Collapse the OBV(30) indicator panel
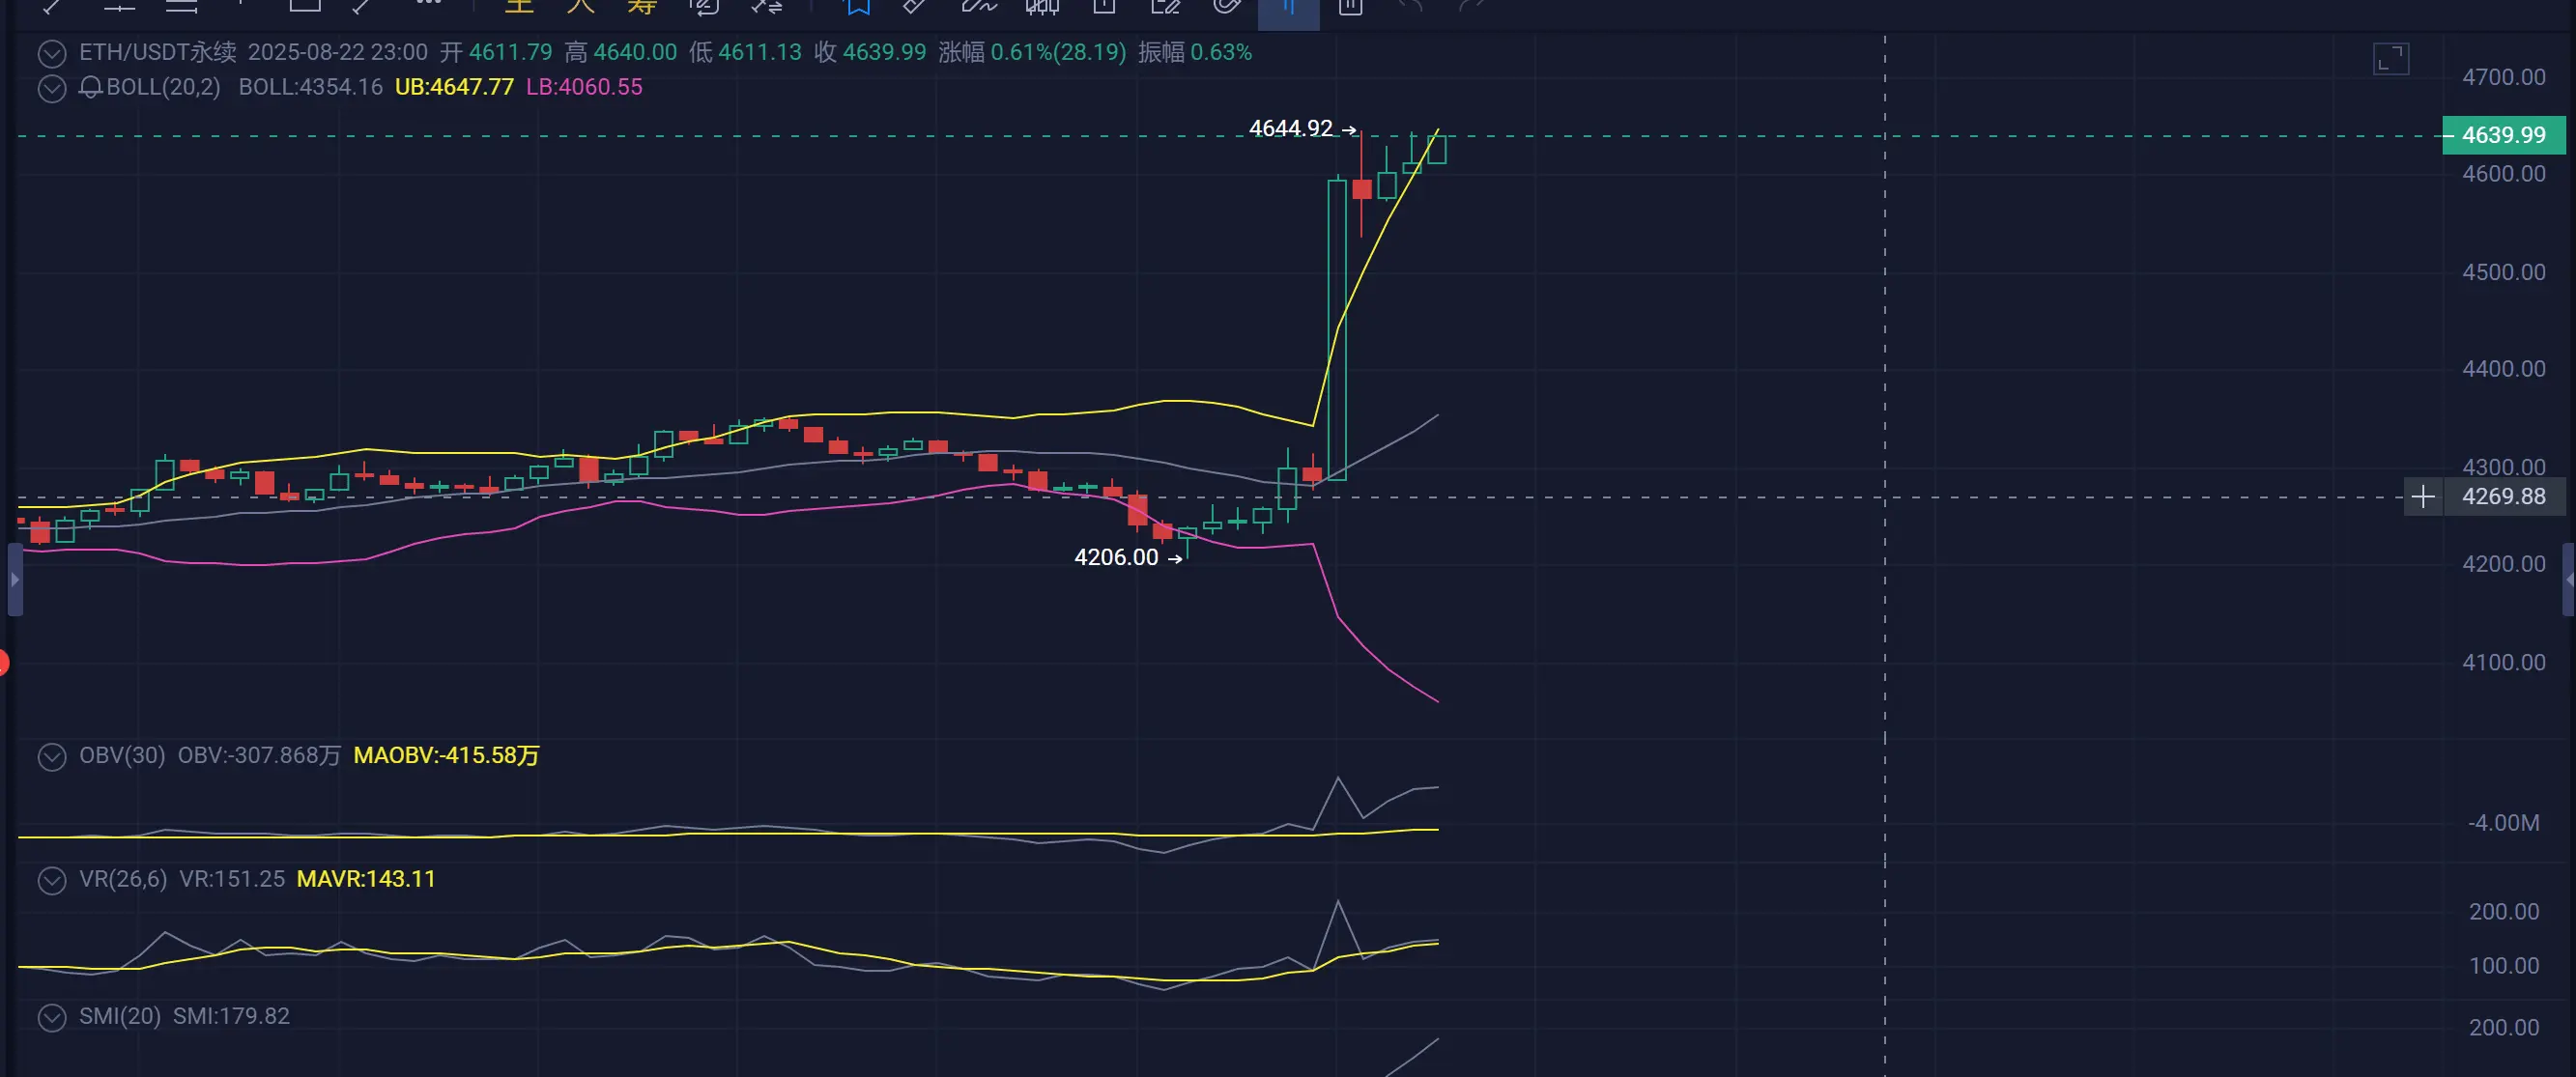Viewport: 2576px width, 1077px height. (x=52, y=756)
